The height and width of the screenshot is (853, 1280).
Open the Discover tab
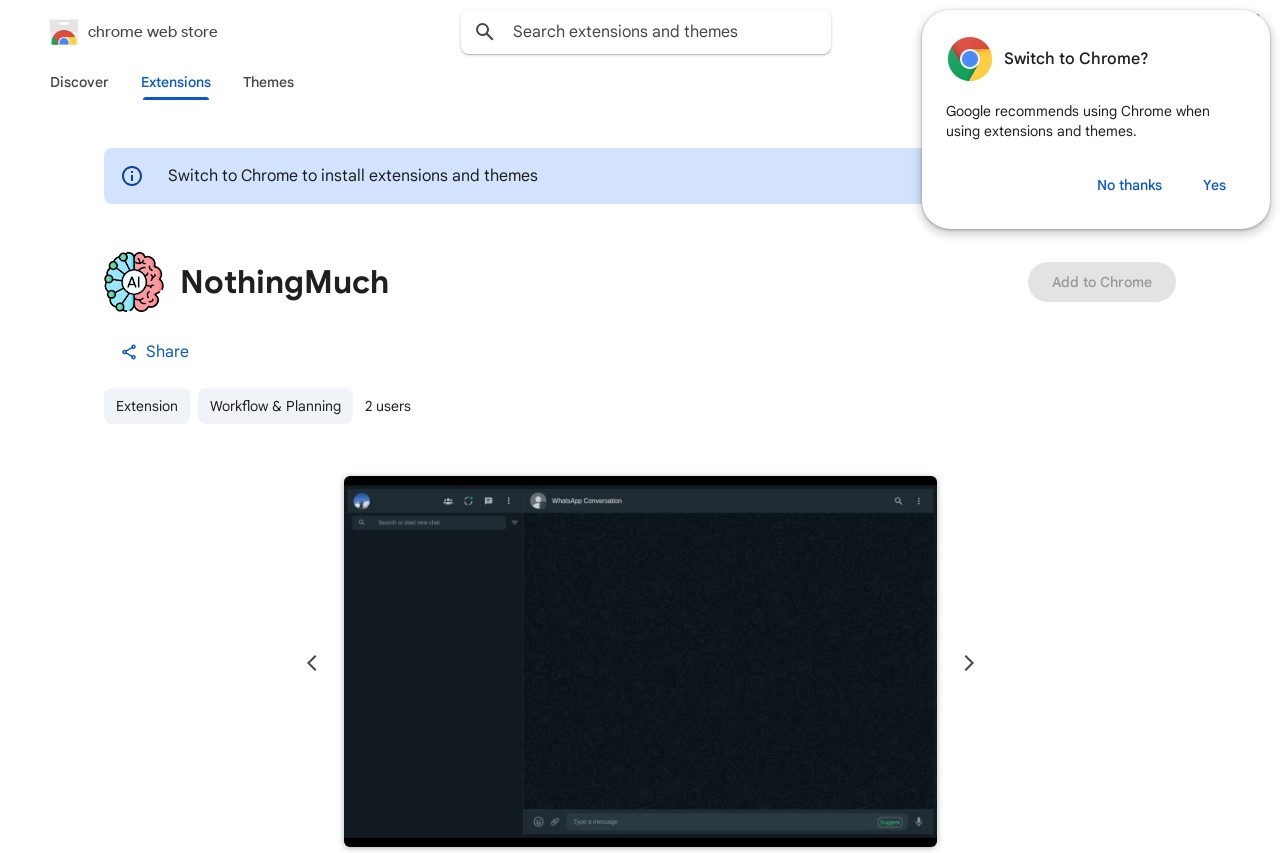[x=79, y=82]
